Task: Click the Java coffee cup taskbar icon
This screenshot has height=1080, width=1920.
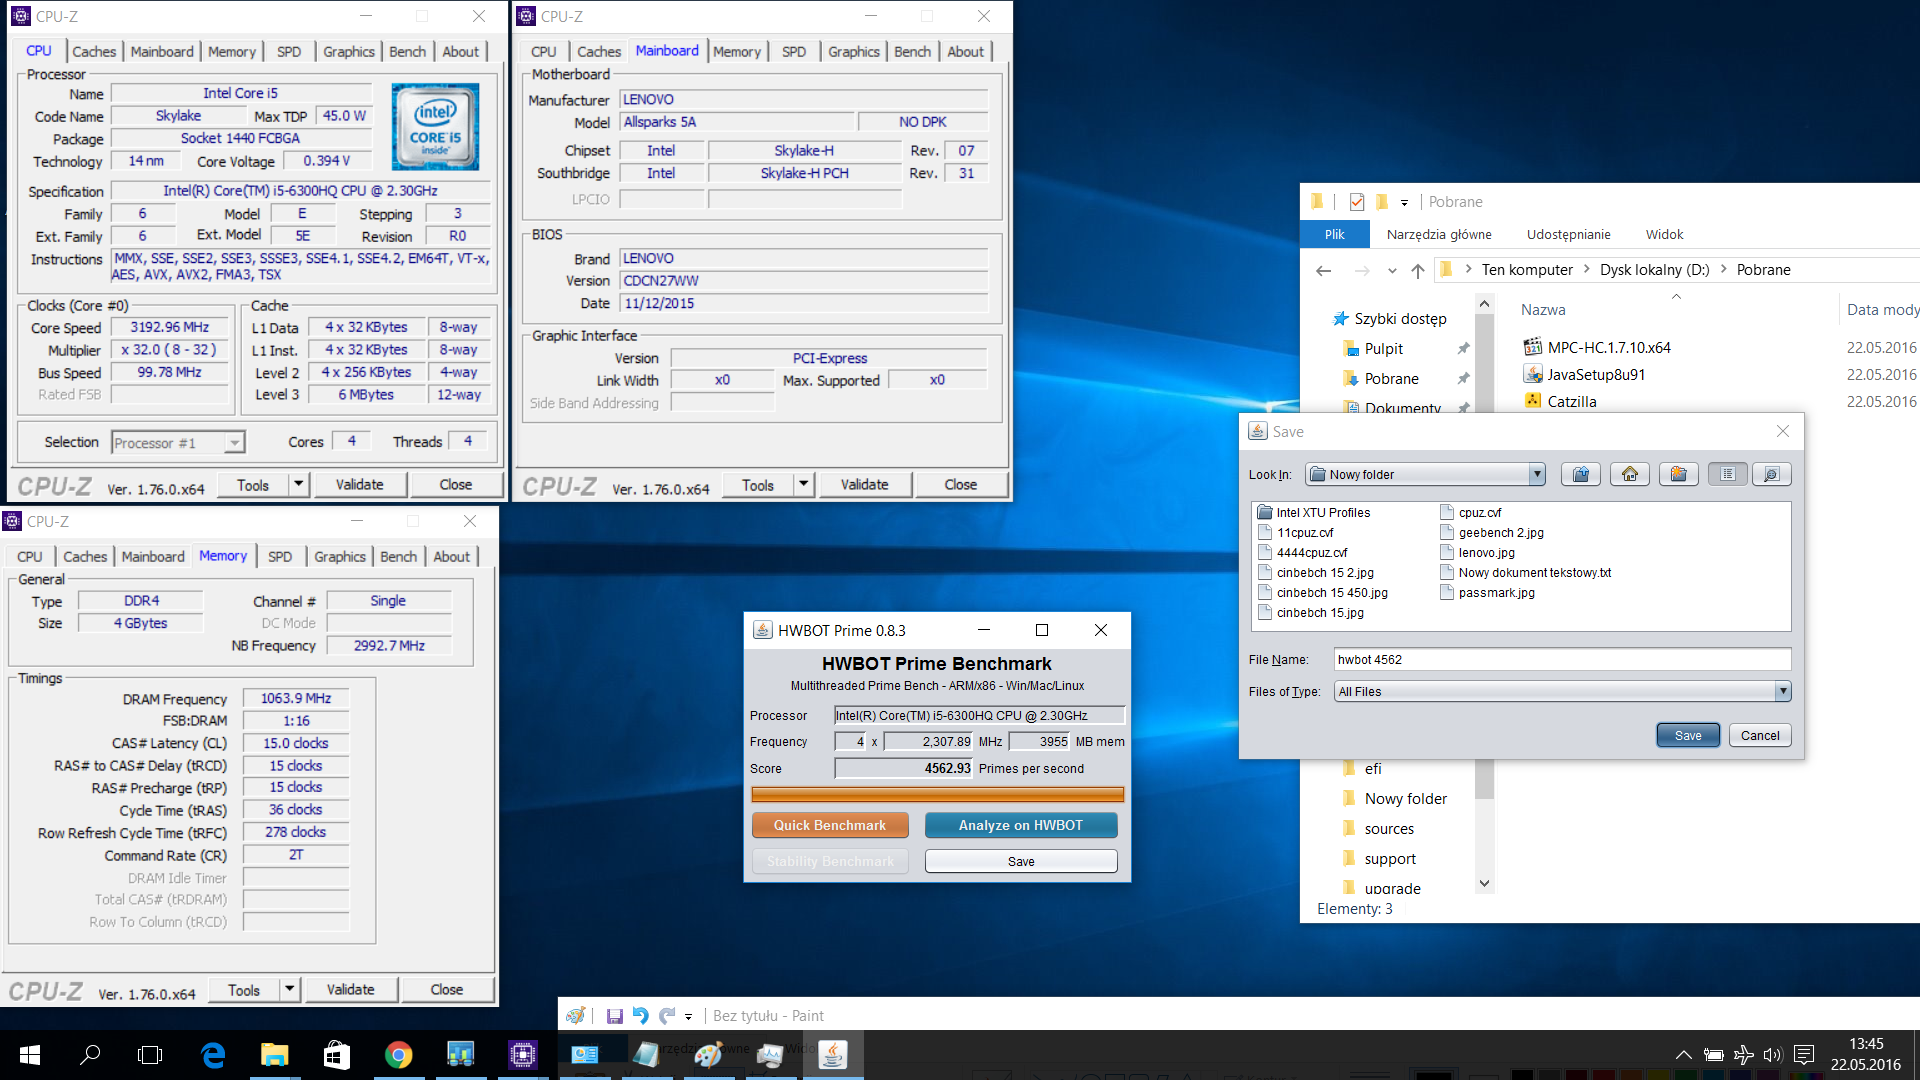Action: [x=832, y=1055]
